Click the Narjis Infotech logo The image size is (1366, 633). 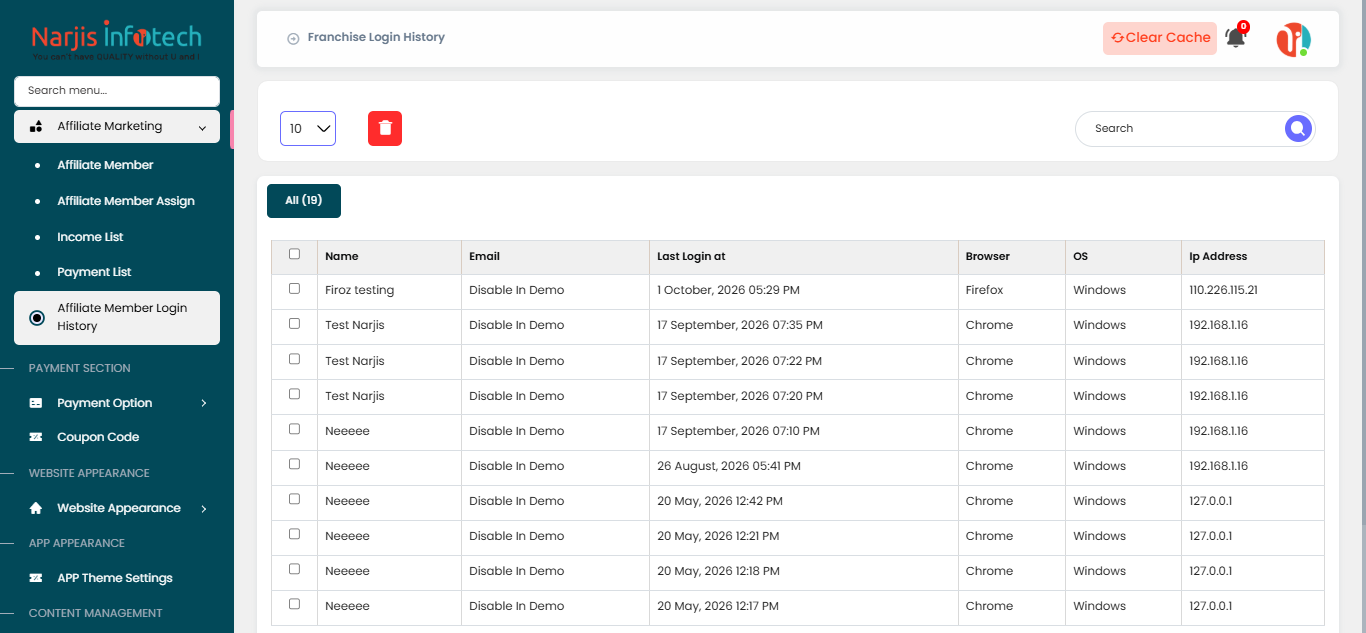[x=116, y=42]
